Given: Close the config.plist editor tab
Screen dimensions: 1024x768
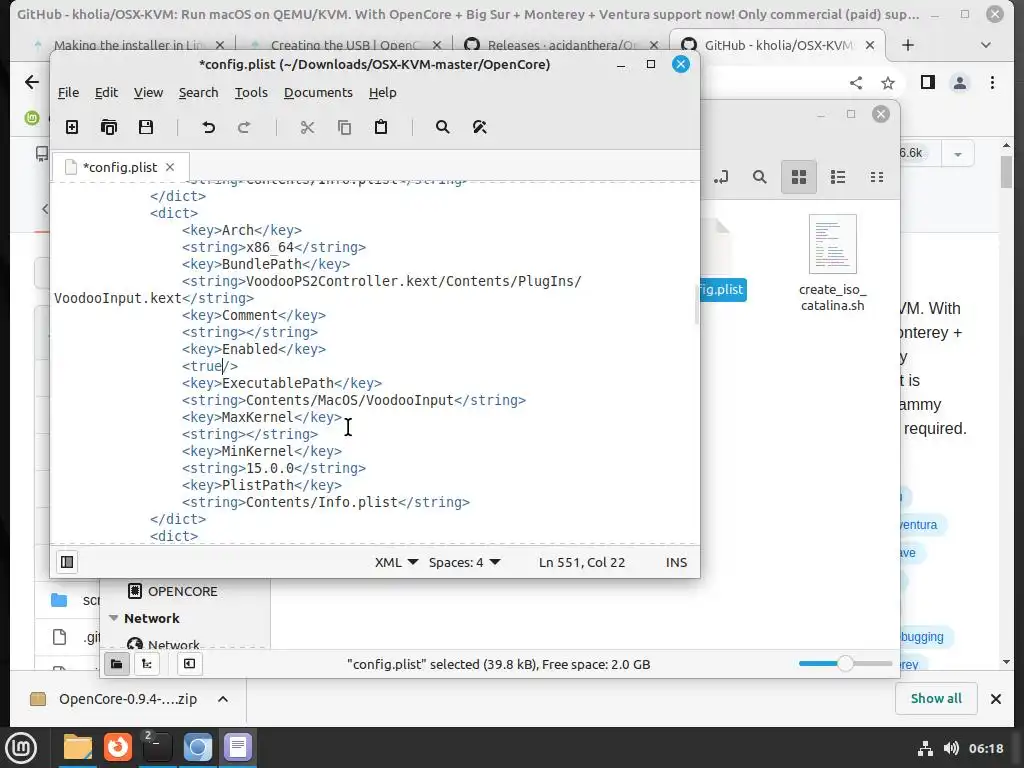Looking at the screenshot, I should pyautogui.click(x=170, y=167).
